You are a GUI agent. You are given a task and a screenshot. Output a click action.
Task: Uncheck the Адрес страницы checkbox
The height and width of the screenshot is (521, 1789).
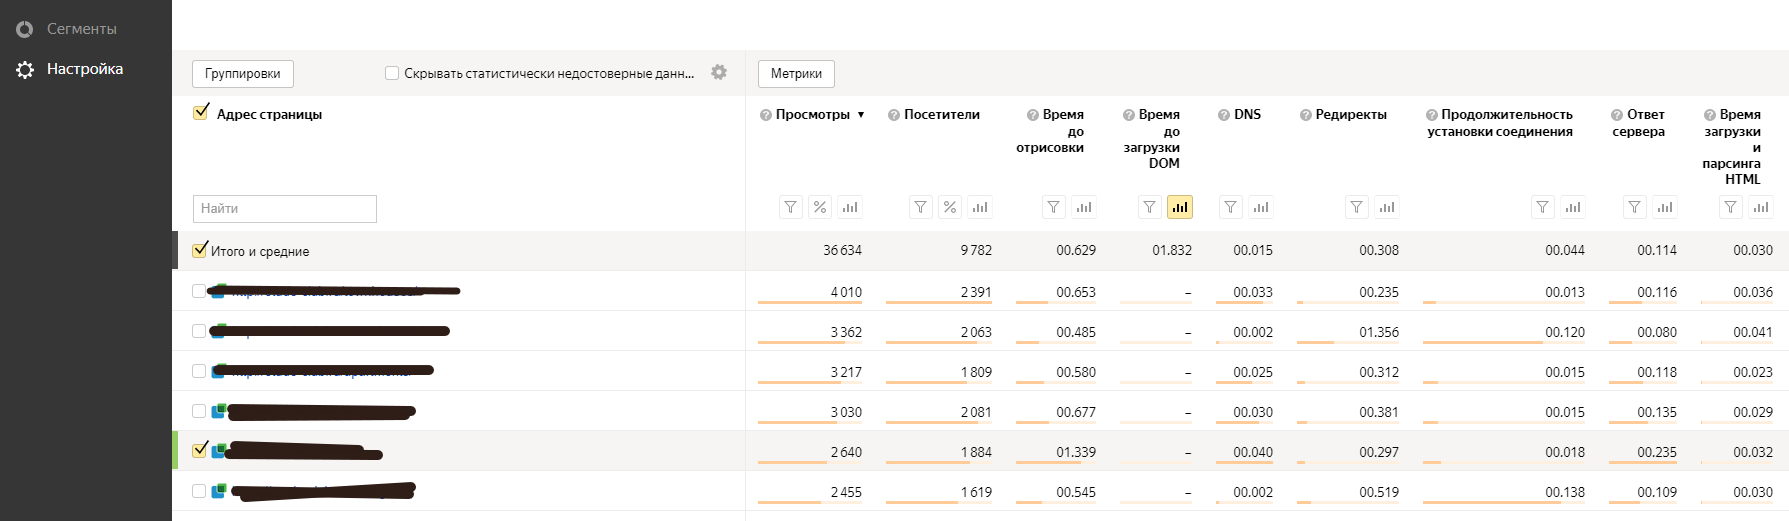[x=201, y=113]
